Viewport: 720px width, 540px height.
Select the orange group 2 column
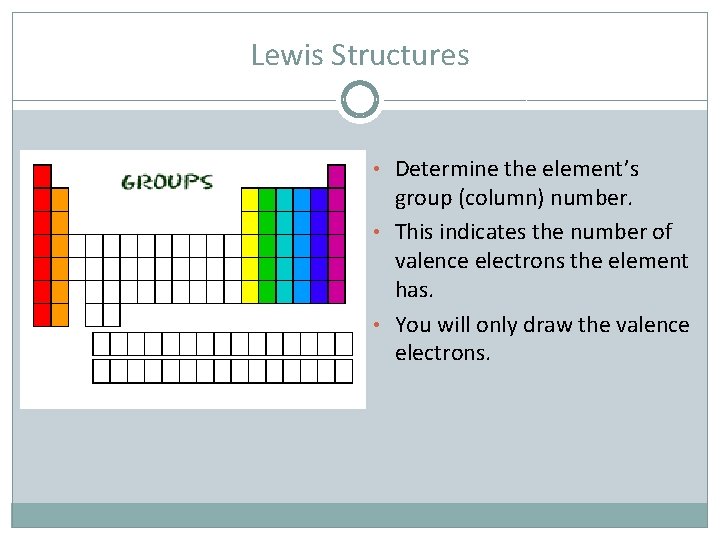[60, 257]
